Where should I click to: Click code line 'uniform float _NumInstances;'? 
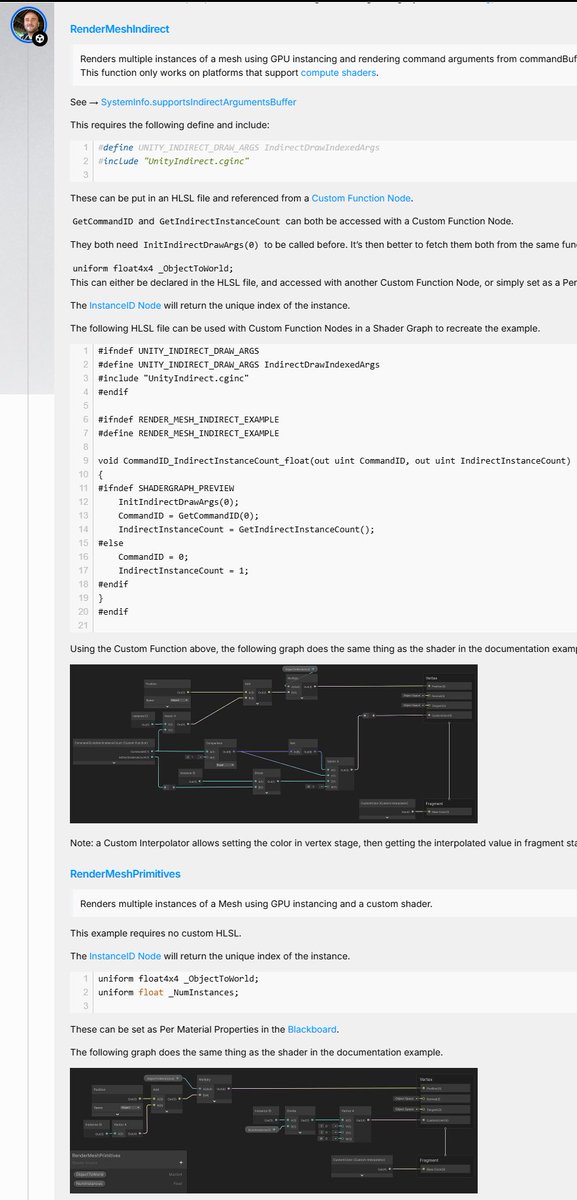coord(166,992)
